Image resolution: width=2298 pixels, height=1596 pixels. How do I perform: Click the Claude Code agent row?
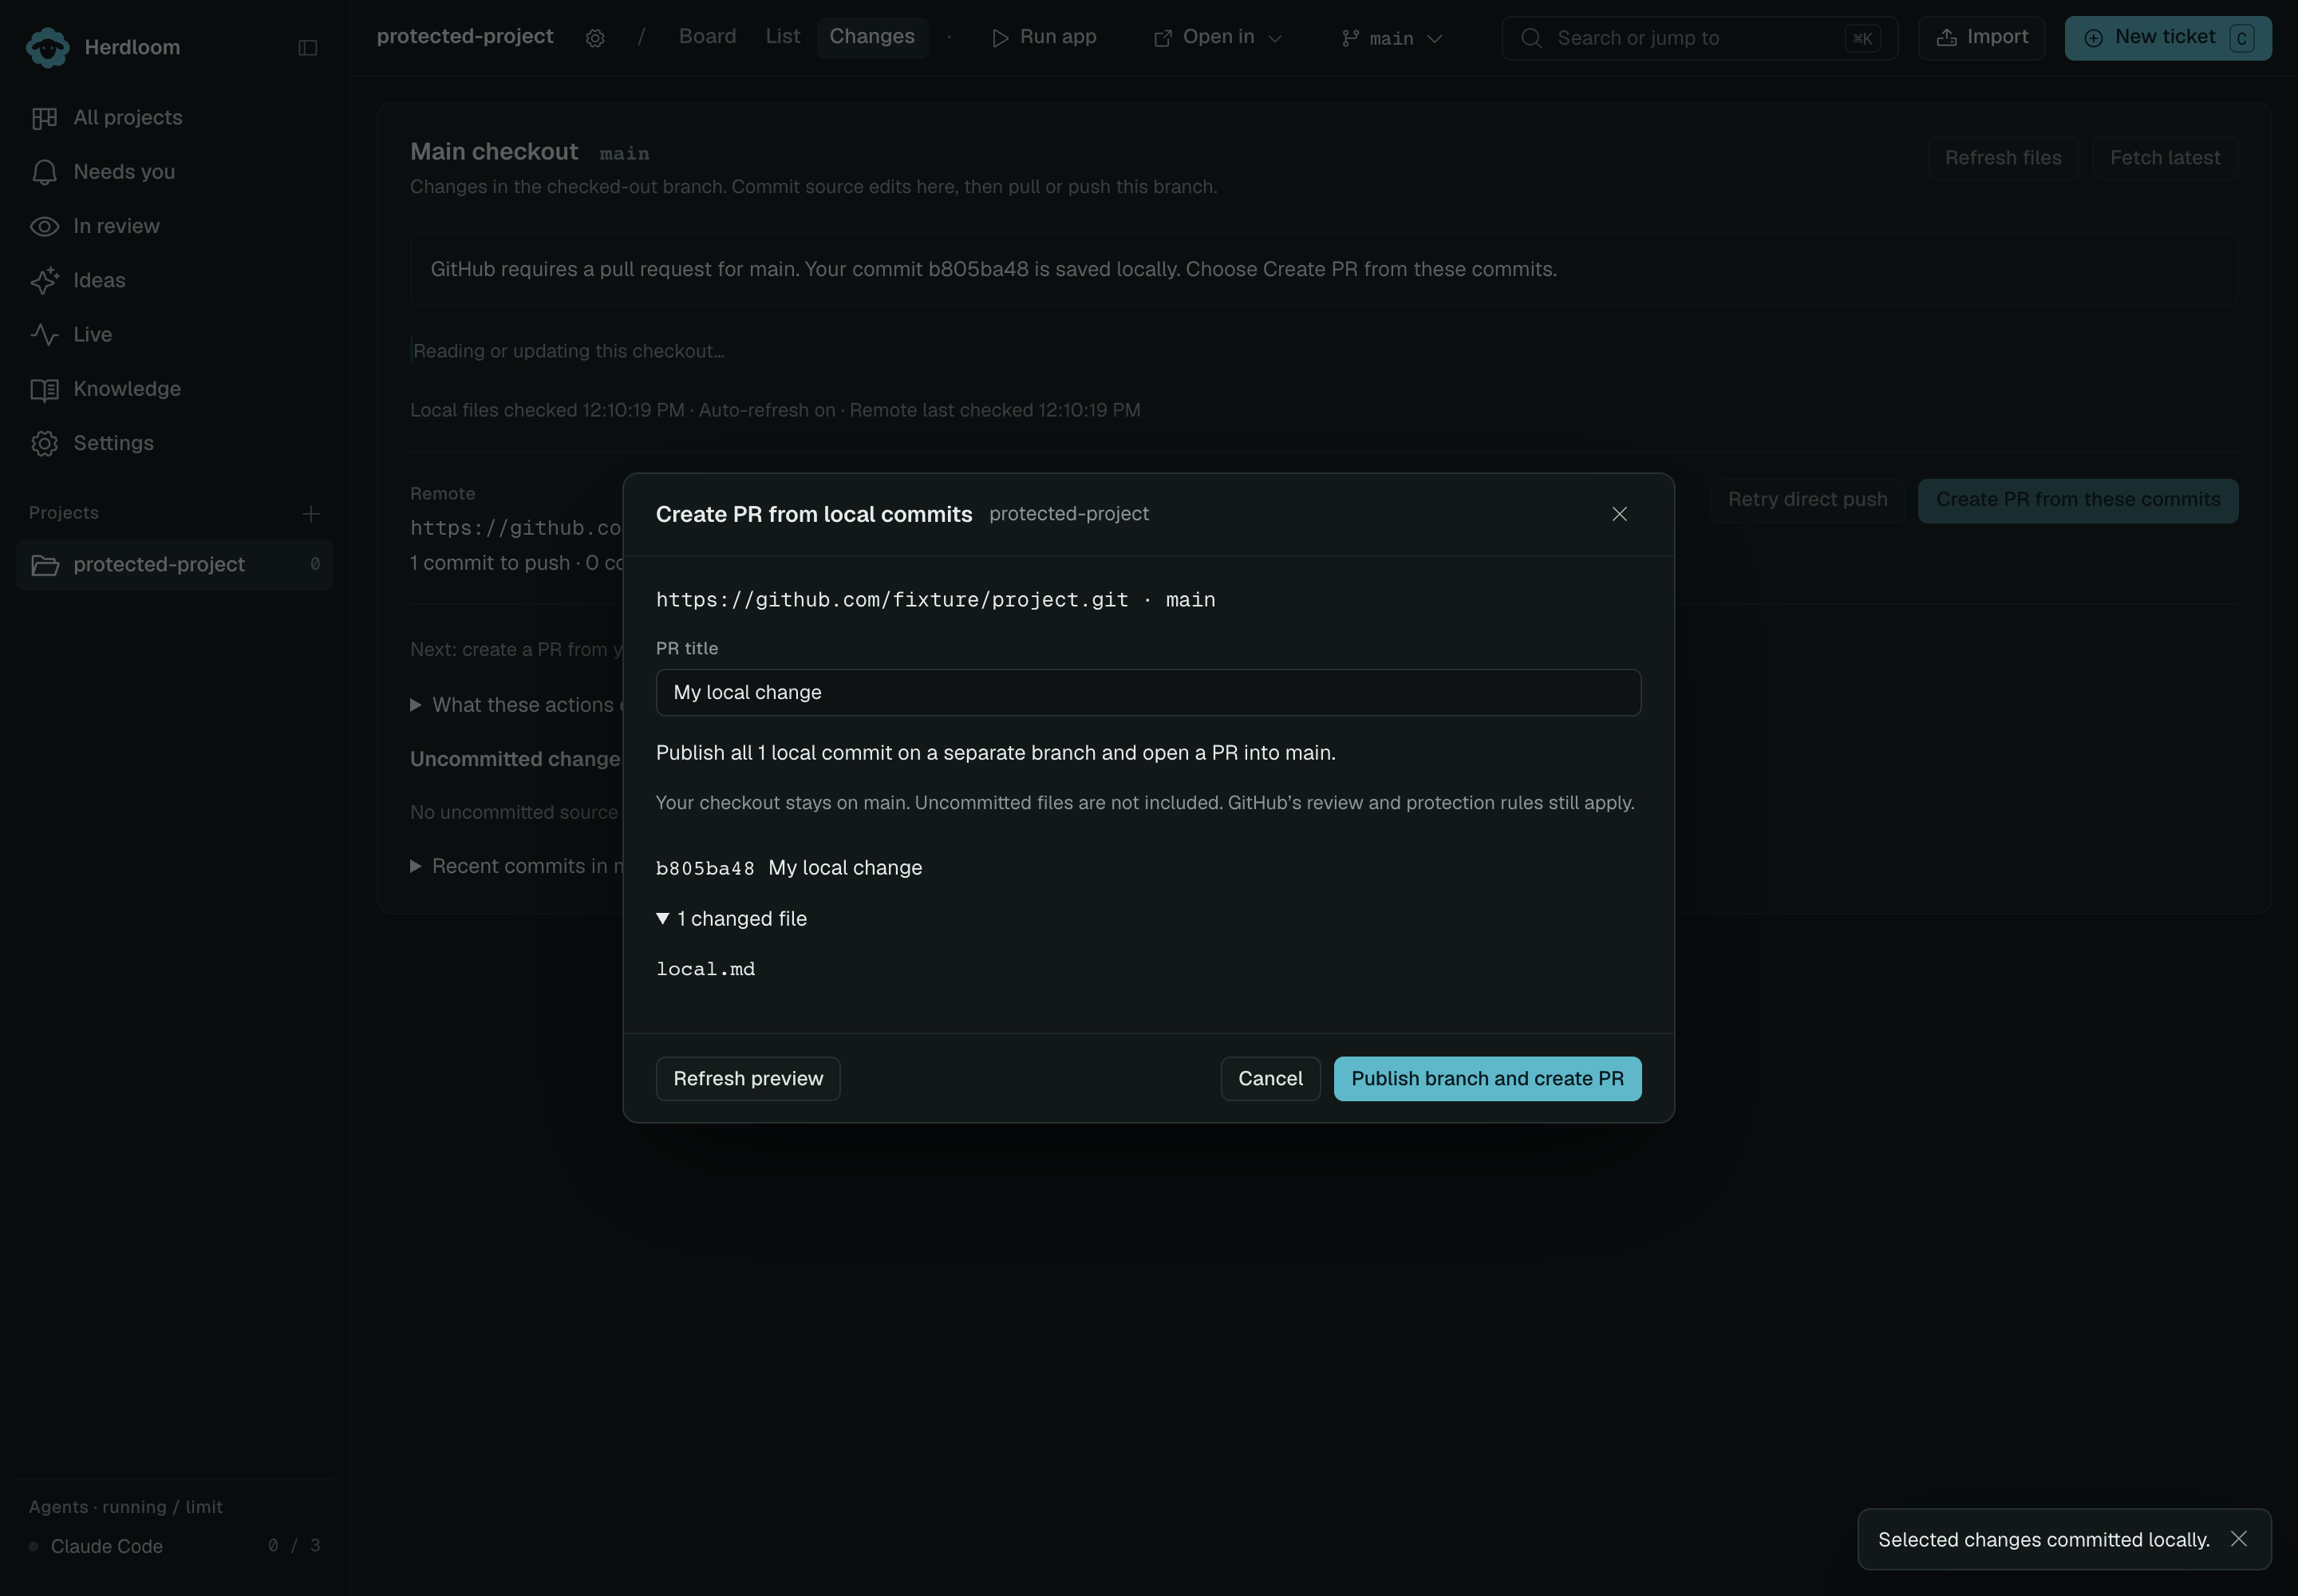175,1546
